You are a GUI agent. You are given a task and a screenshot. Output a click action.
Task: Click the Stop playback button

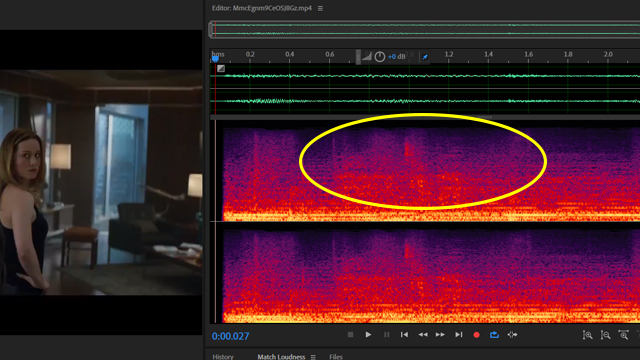coord(350,335)
